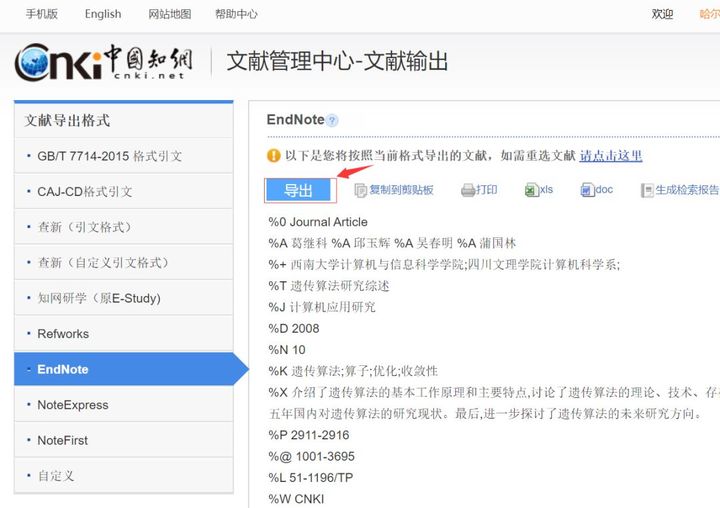Click the xls spreadsheet icon

pos(531,190)
